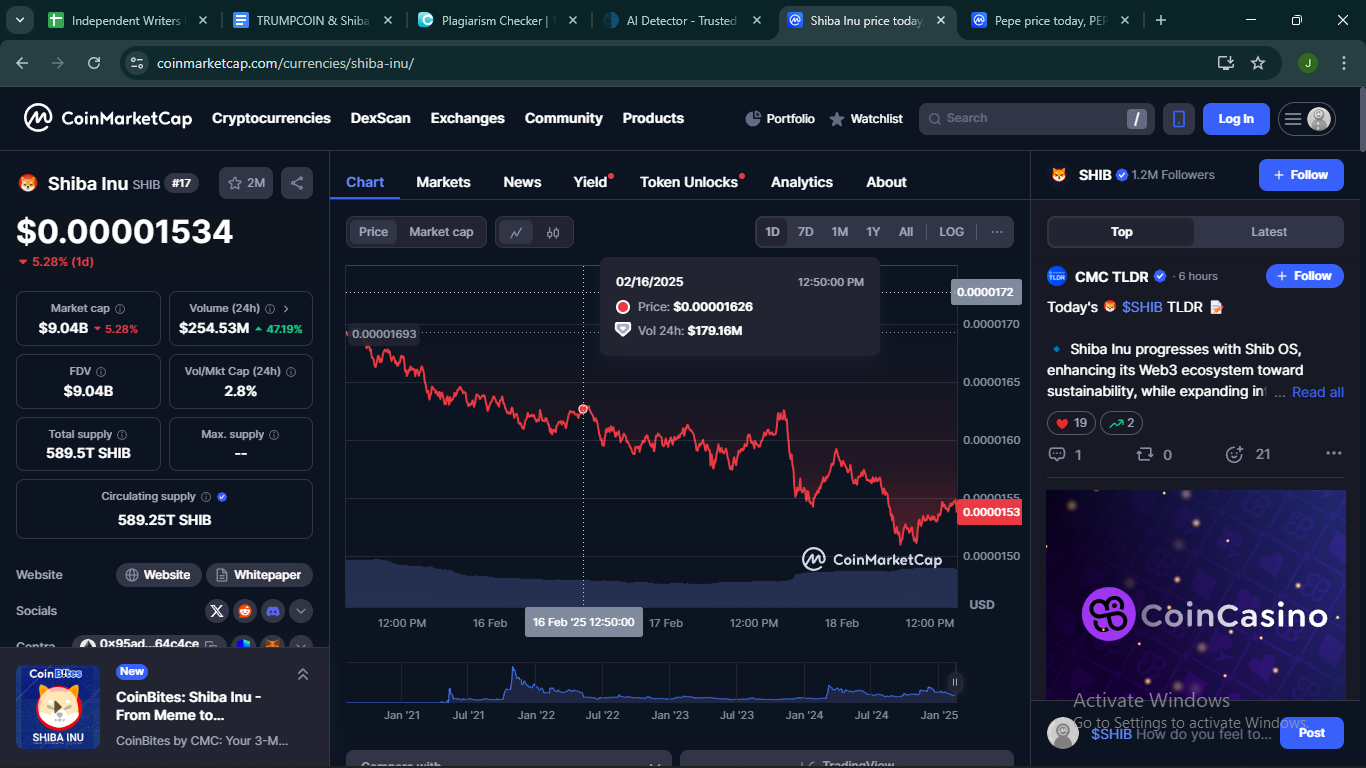Image resolution: width=1366 pixels, height=768 pixels.
Task: Click the Circulating supply info icon
Action: [206, 497]
